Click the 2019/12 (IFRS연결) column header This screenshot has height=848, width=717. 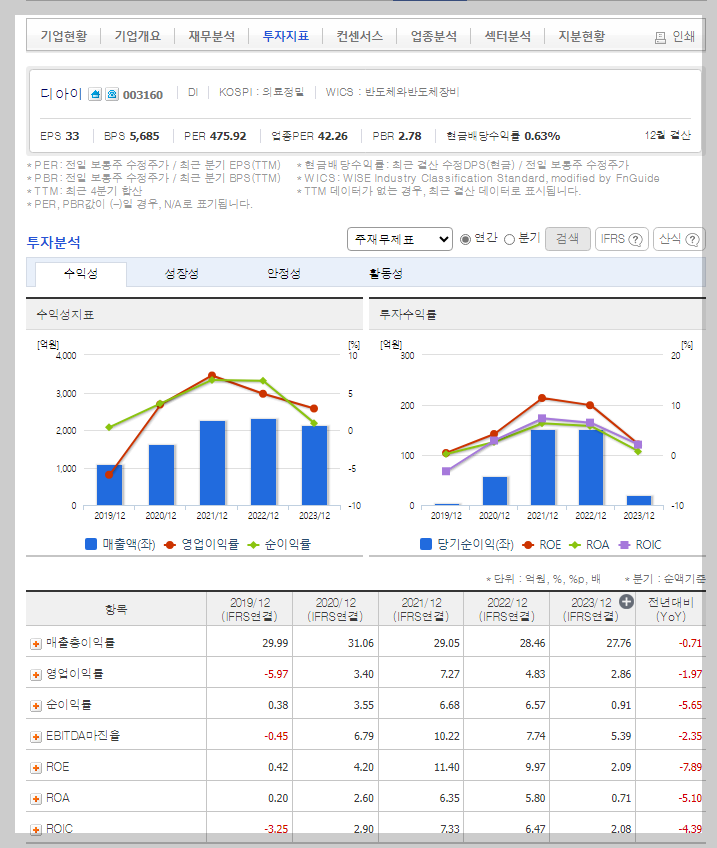[250, 609]
